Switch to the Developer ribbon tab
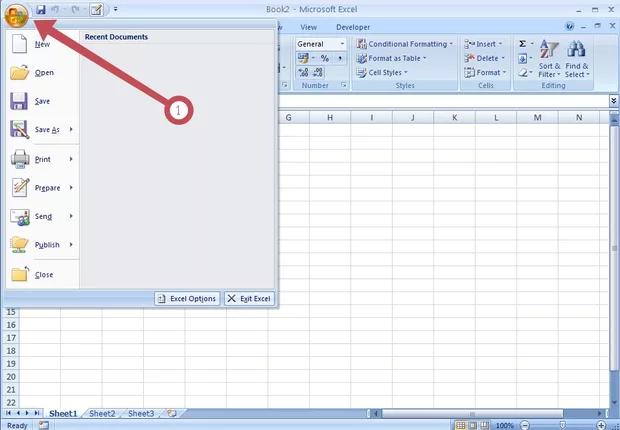The width and height of the screenshot is (620, 430). click(353, 27)
